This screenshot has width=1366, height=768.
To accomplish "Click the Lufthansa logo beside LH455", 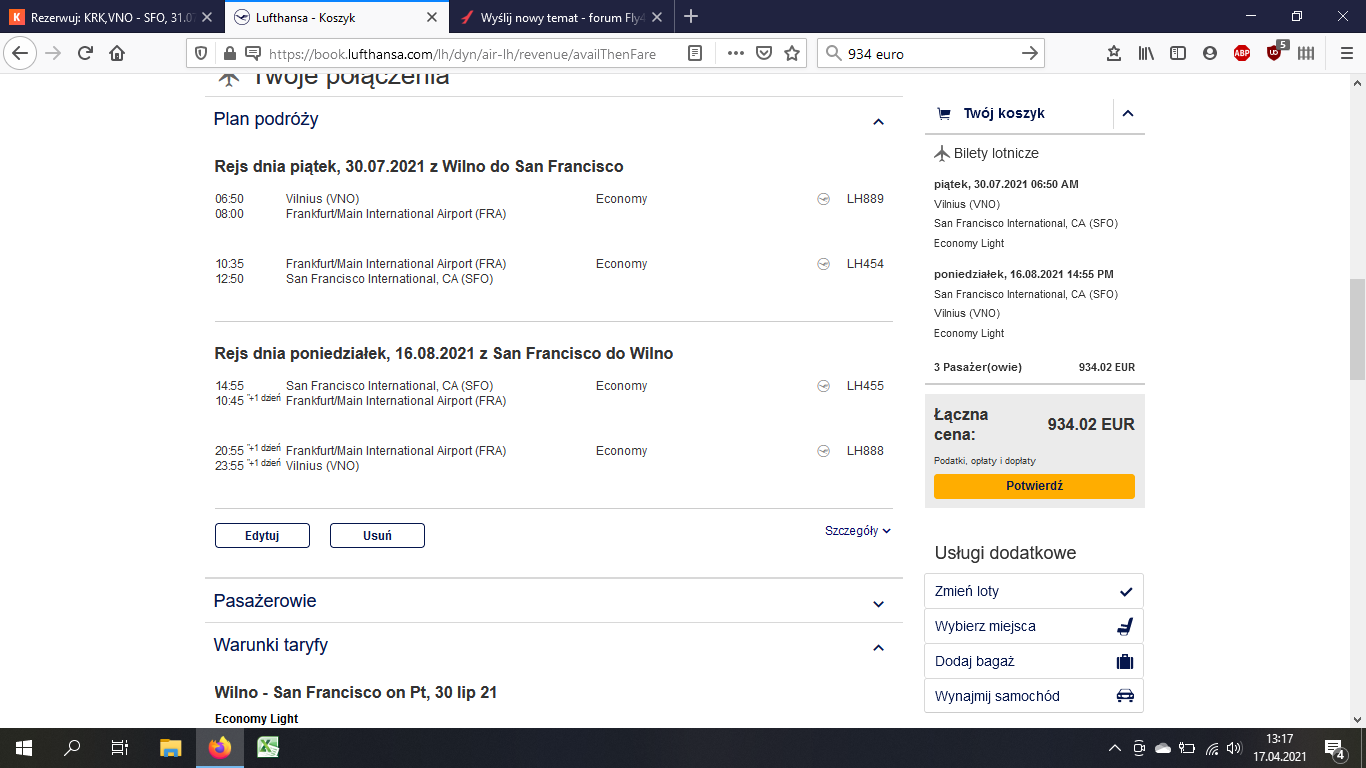I will (824, 386).
